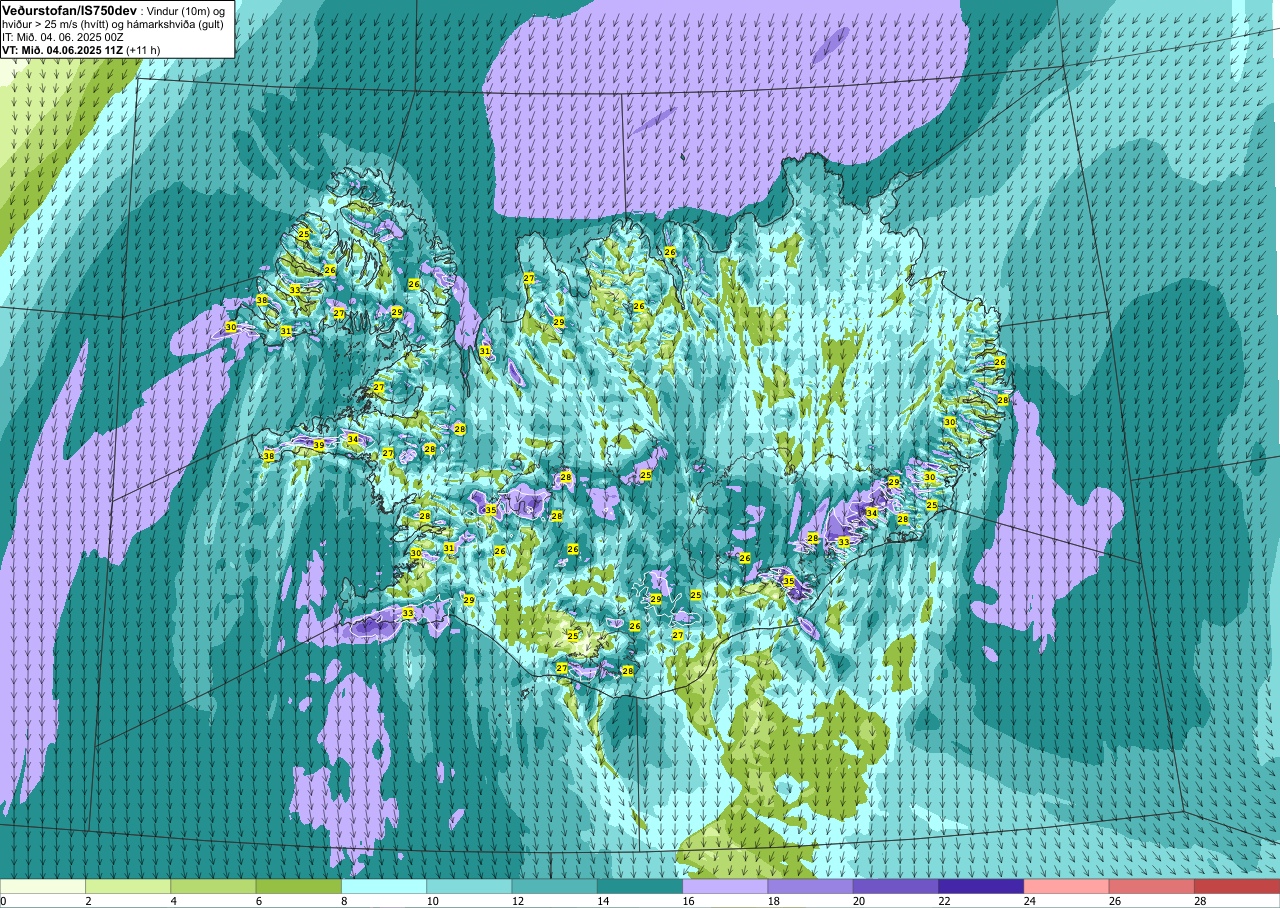Select the 16–18 m/s lavender legend swatch

point(725,886)
